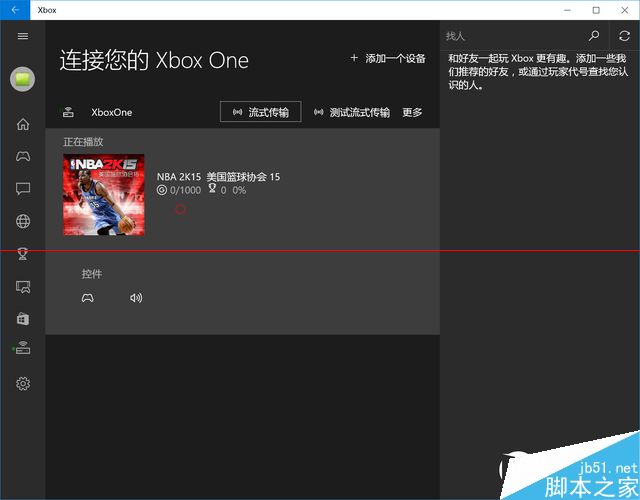
Task: Select the console Connect icon in sidebar
Action: [x=23, y=348]
